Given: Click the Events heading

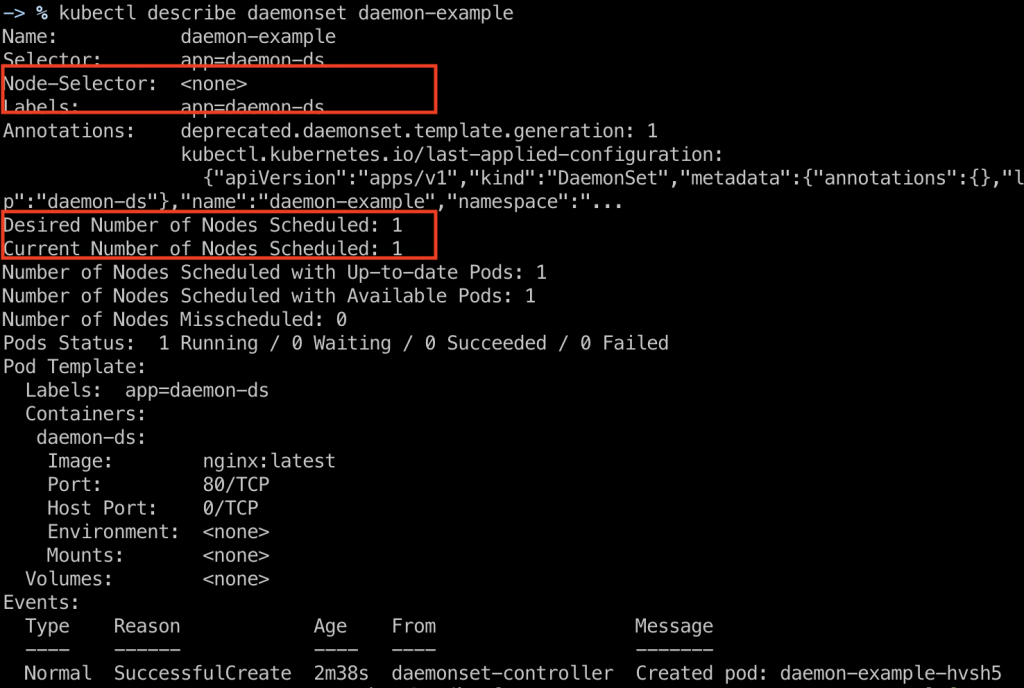Looking at the screenshot, I should point(40,602).
